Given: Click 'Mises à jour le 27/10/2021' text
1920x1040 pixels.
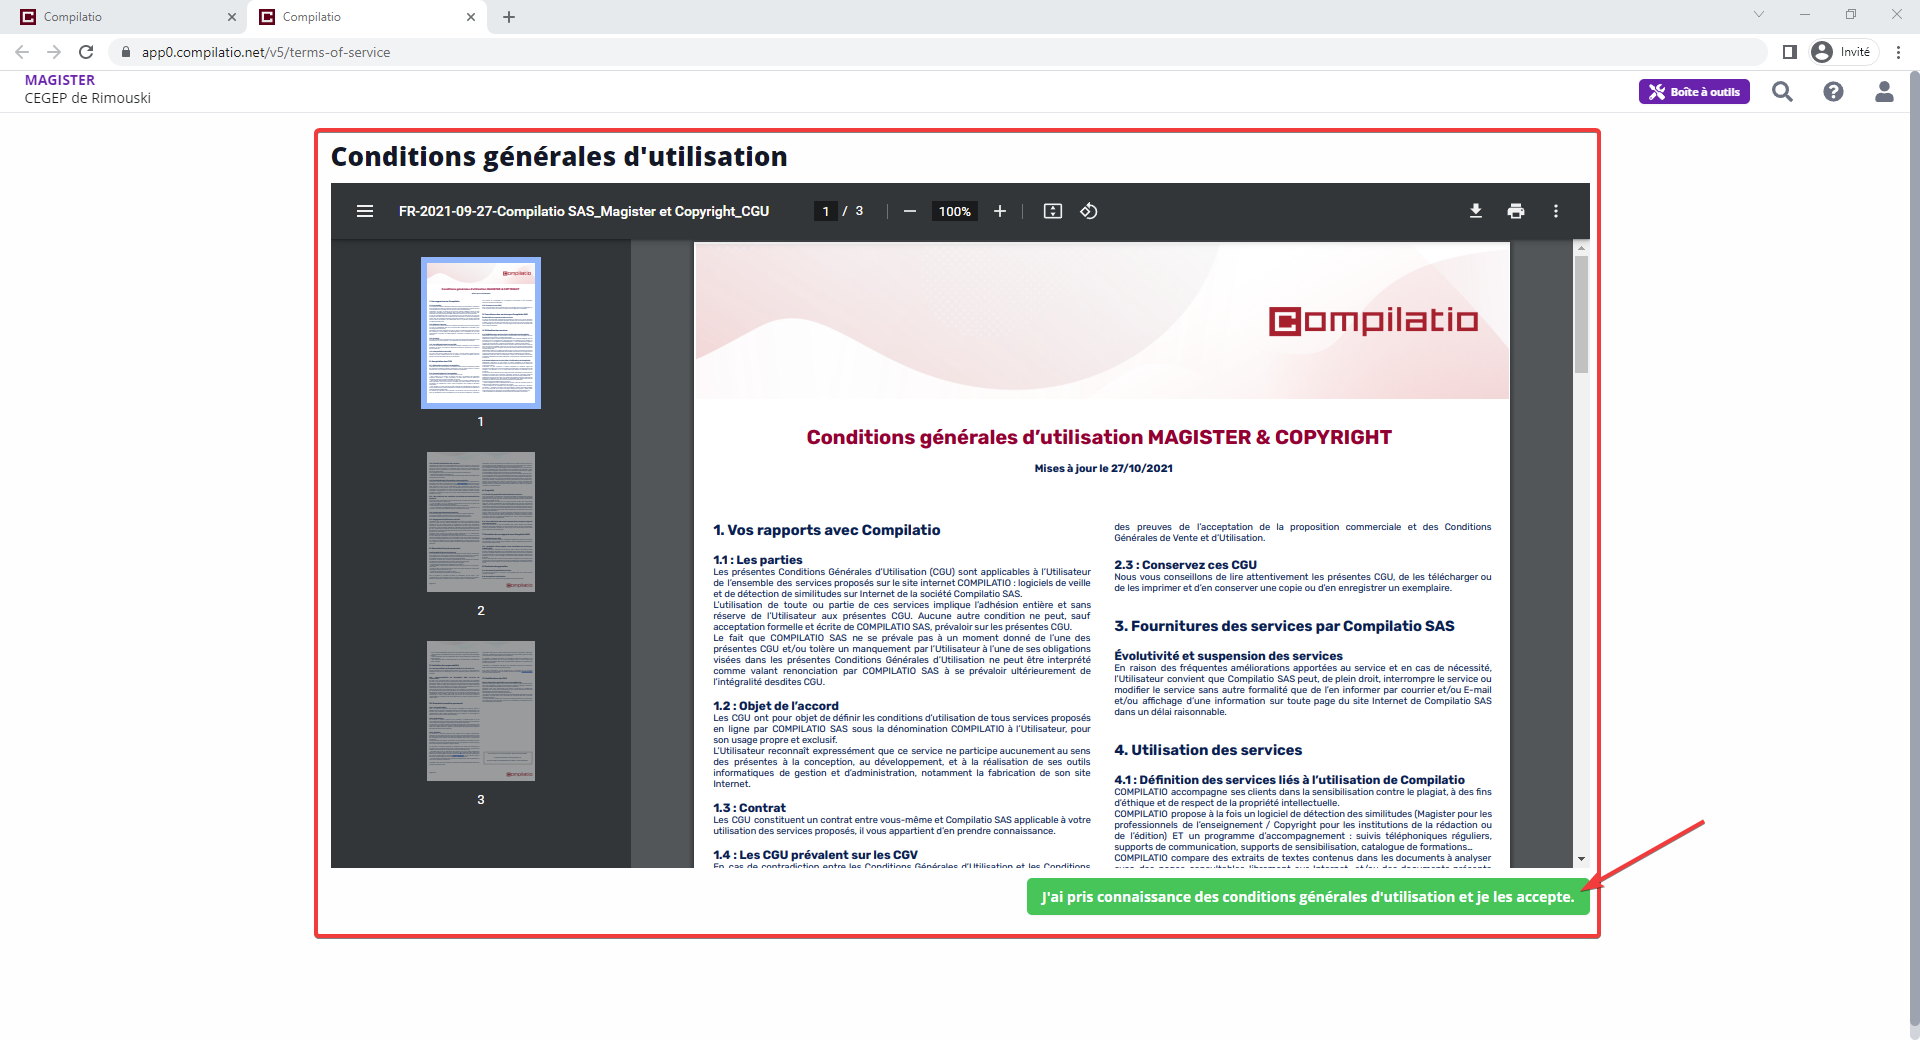Looking at the screenshot, I should pos(1104,468).
